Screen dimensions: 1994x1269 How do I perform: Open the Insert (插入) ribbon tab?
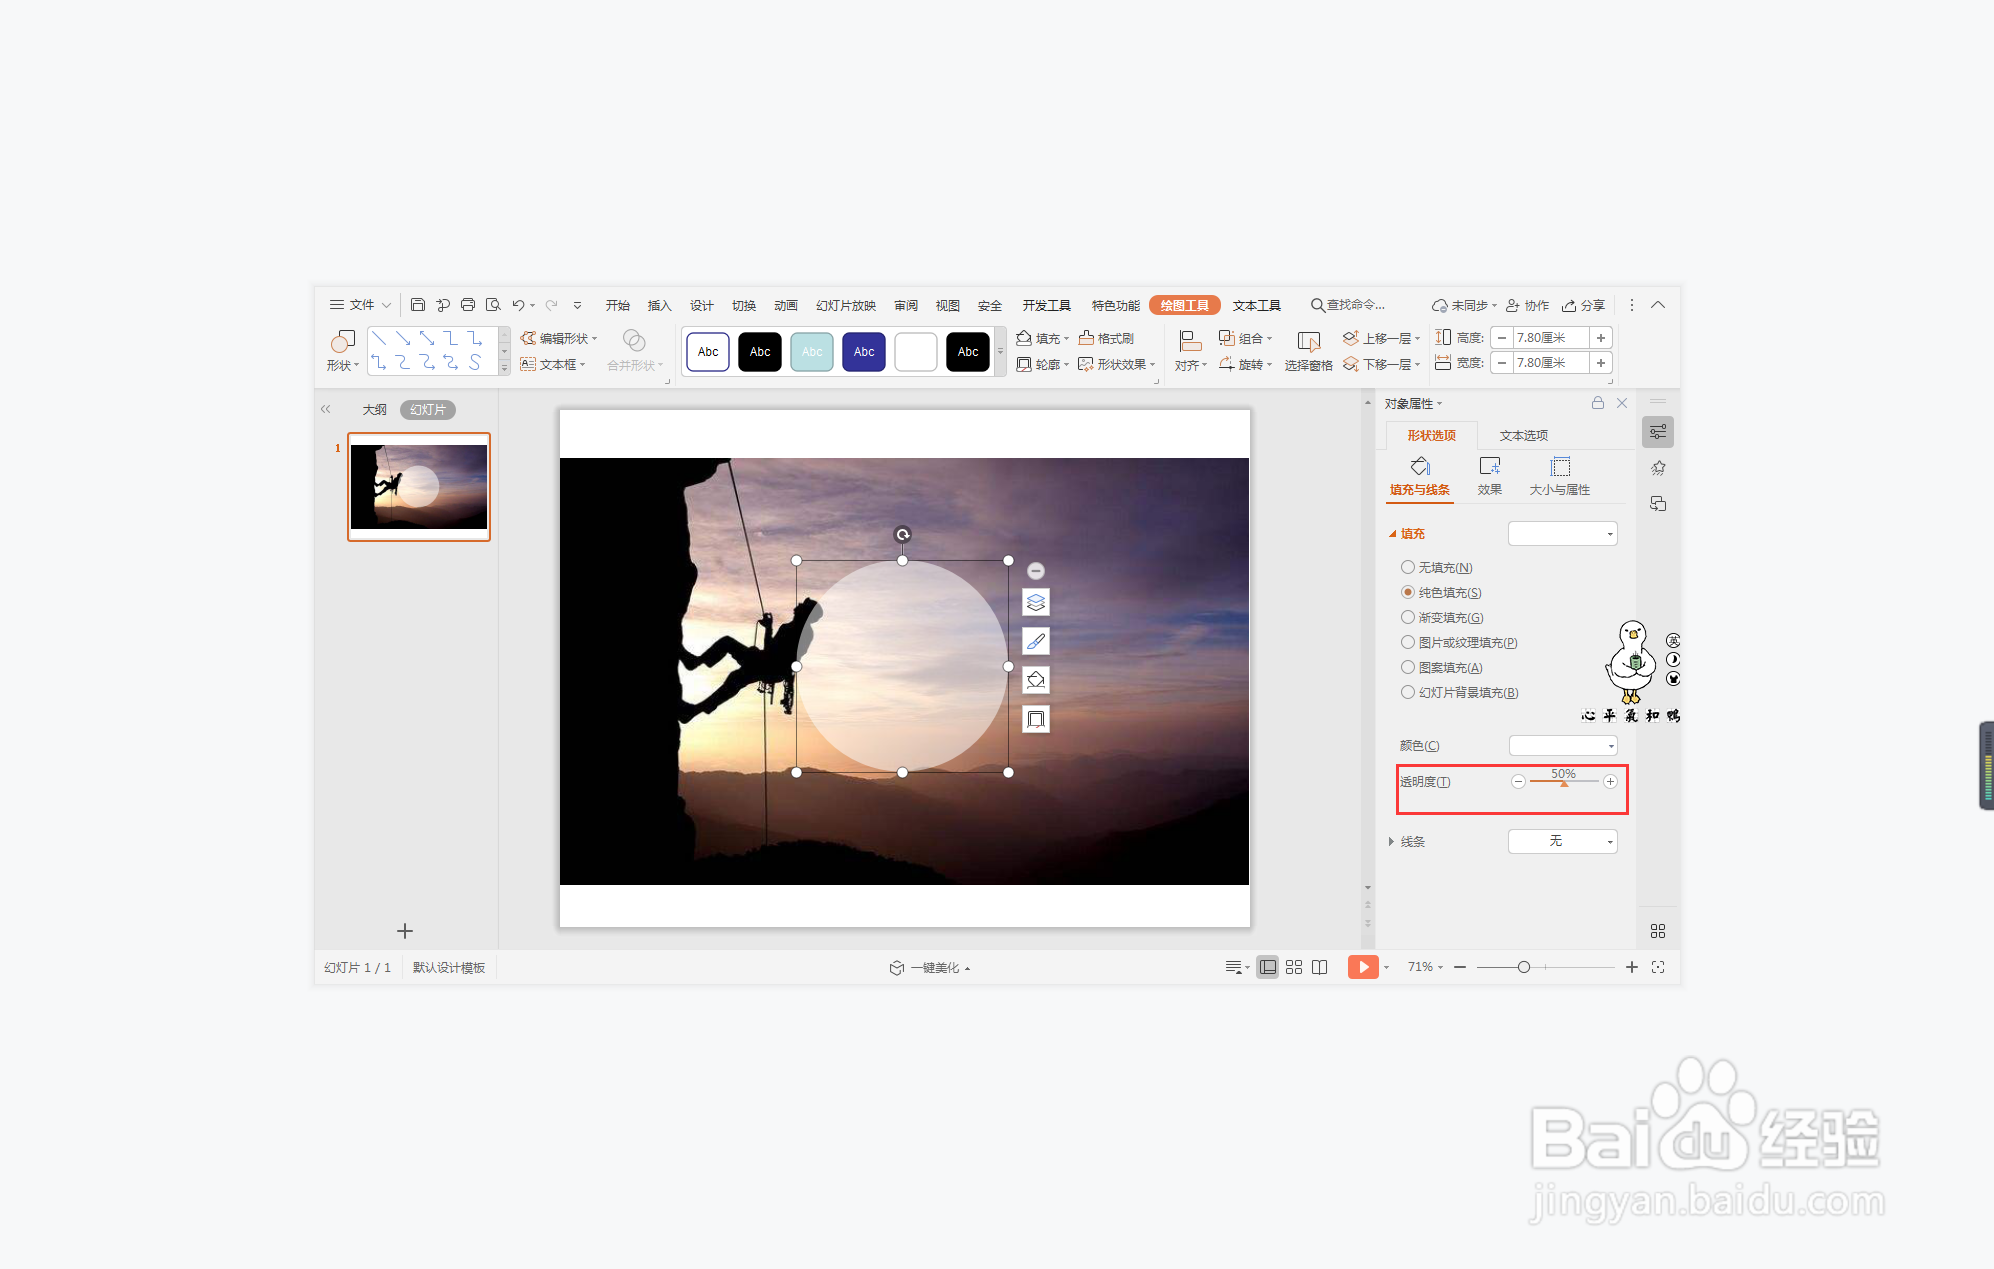pos(659,305)
